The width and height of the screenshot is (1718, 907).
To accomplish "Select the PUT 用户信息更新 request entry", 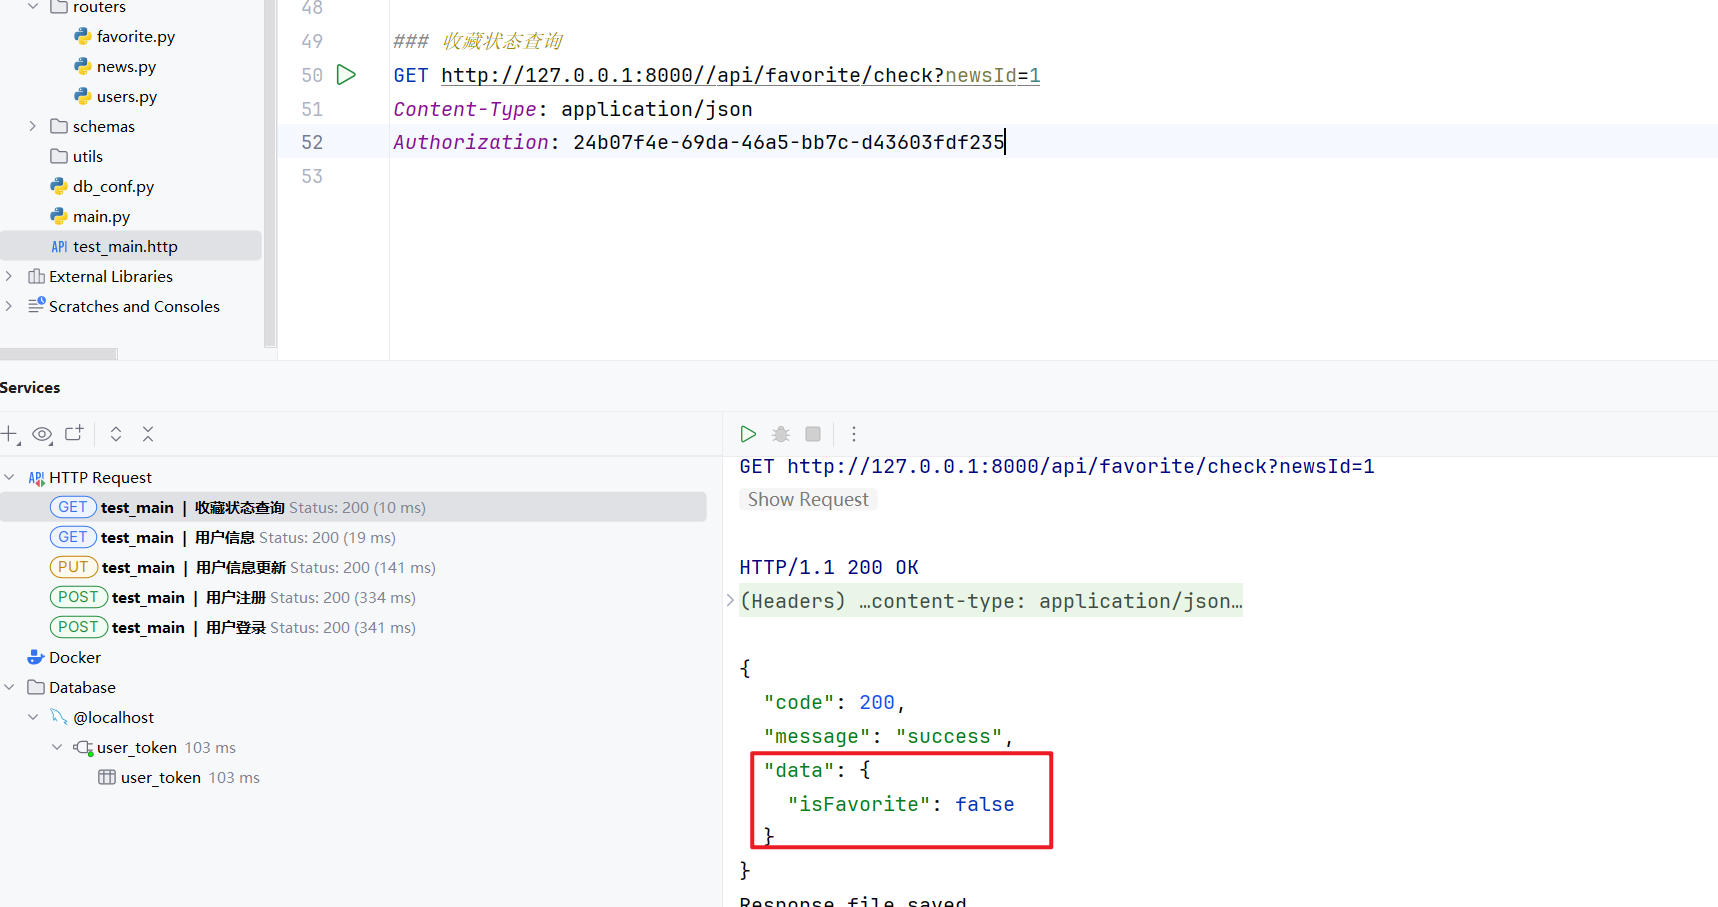I will click(x=242, y=568).
